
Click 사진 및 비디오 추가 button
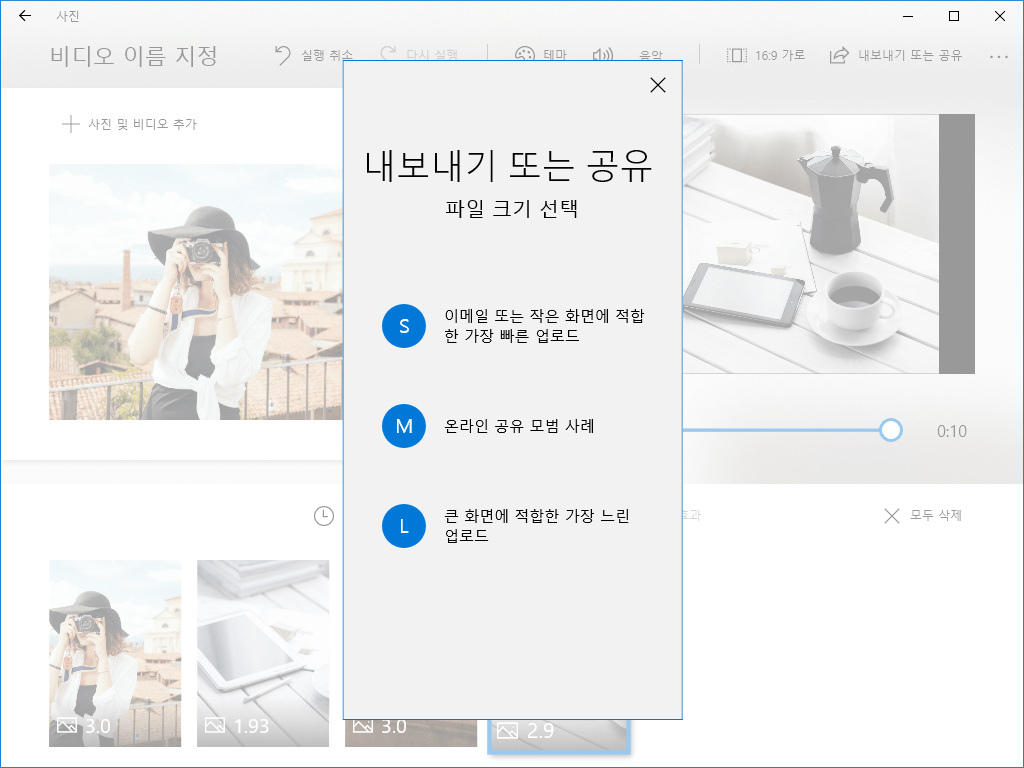(x=129, y=124)
